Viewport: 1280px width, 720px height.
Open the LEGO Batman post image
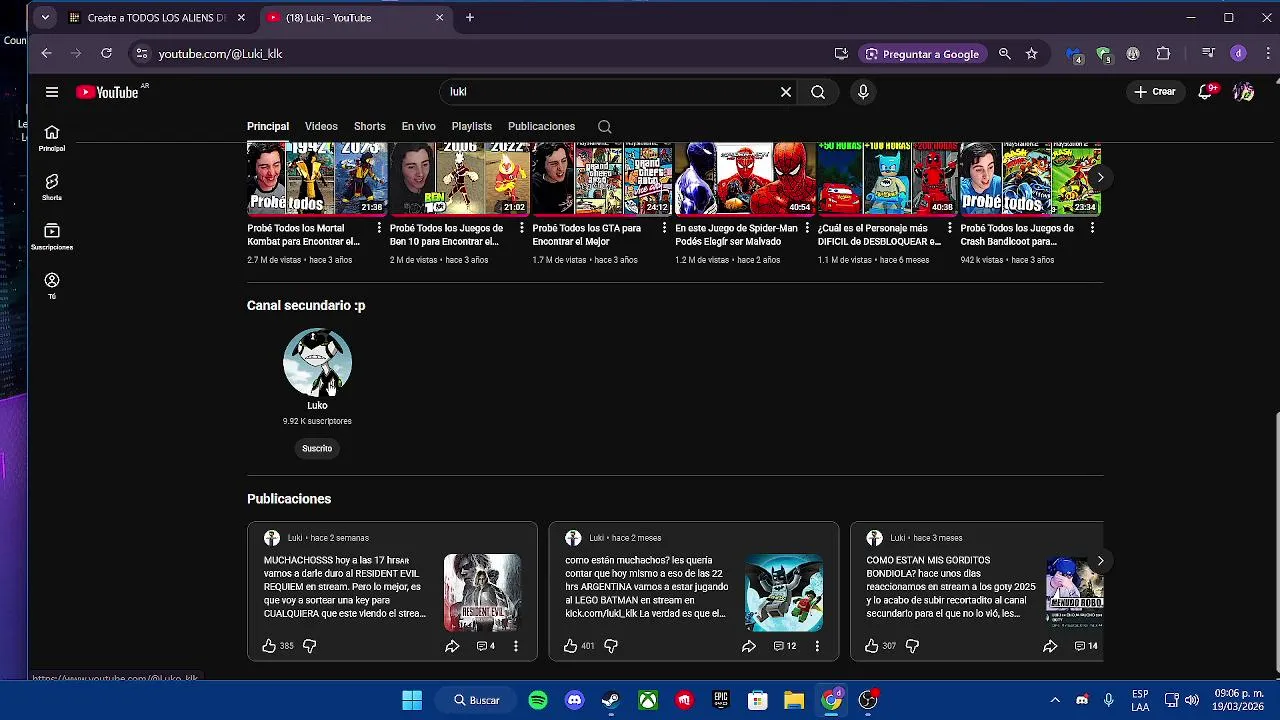click(784, 593)
